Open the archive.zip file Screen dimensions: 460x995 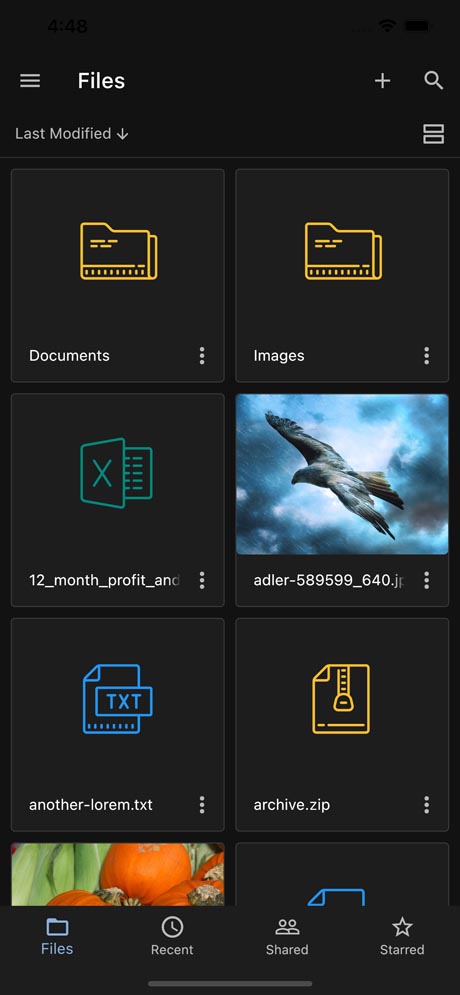pos(342,725)
